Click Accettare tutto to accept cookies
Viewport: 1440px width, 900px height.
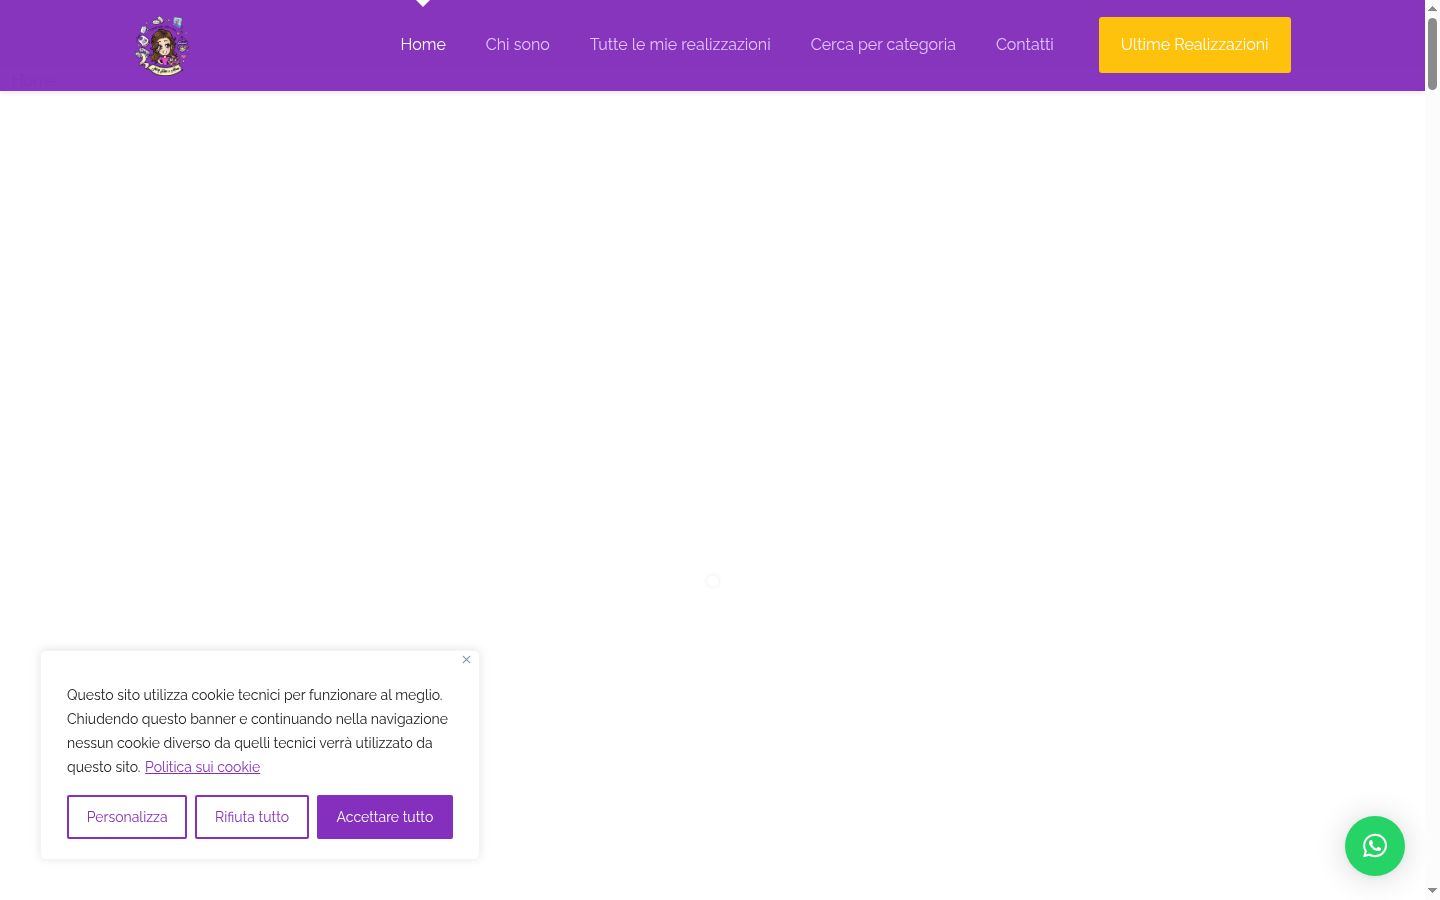385,817
